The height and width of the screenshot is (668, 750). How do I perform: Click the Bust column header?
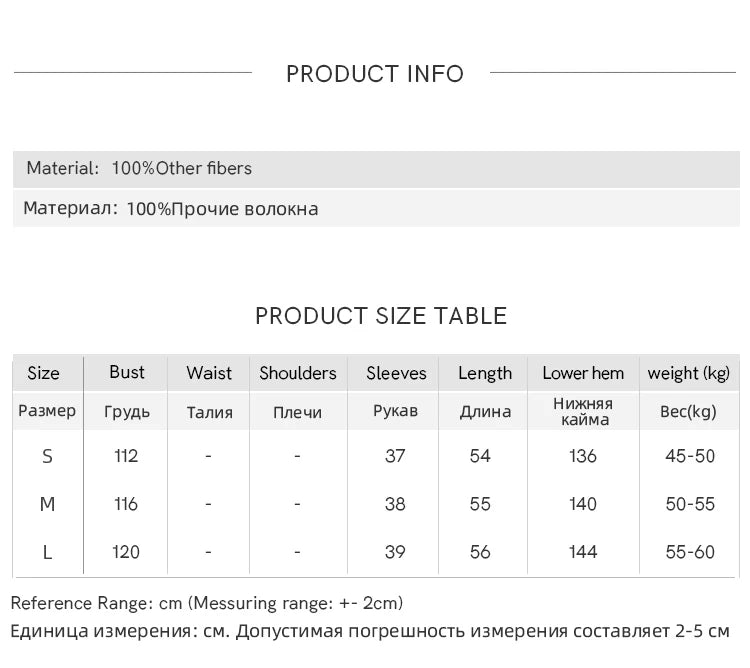126,372
